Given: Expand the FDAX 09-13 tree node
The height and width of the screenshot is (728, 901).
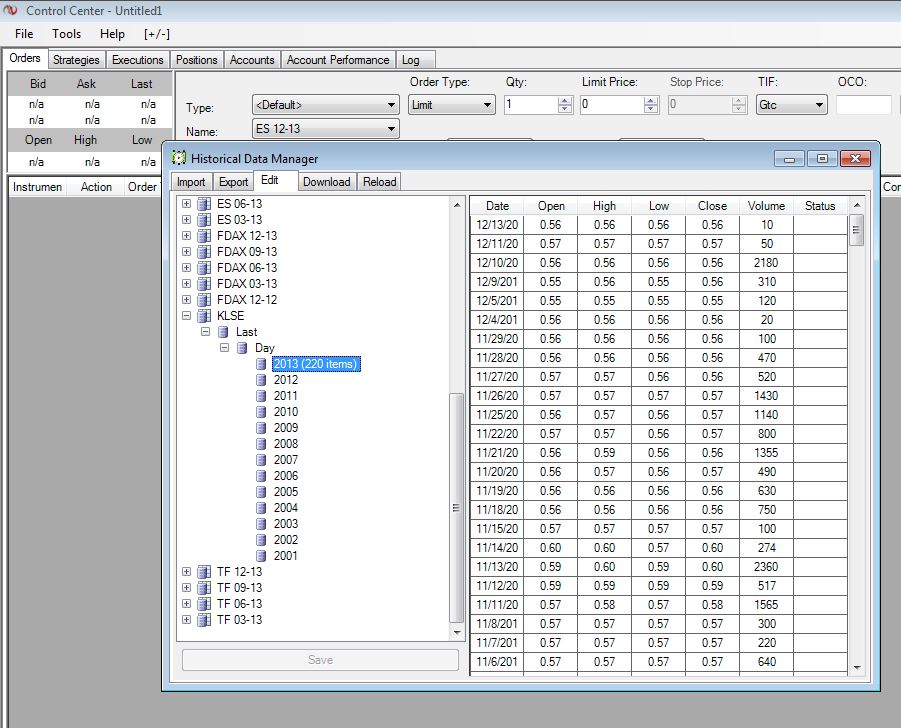Looking at the screenshot, I should click(186, 252).
